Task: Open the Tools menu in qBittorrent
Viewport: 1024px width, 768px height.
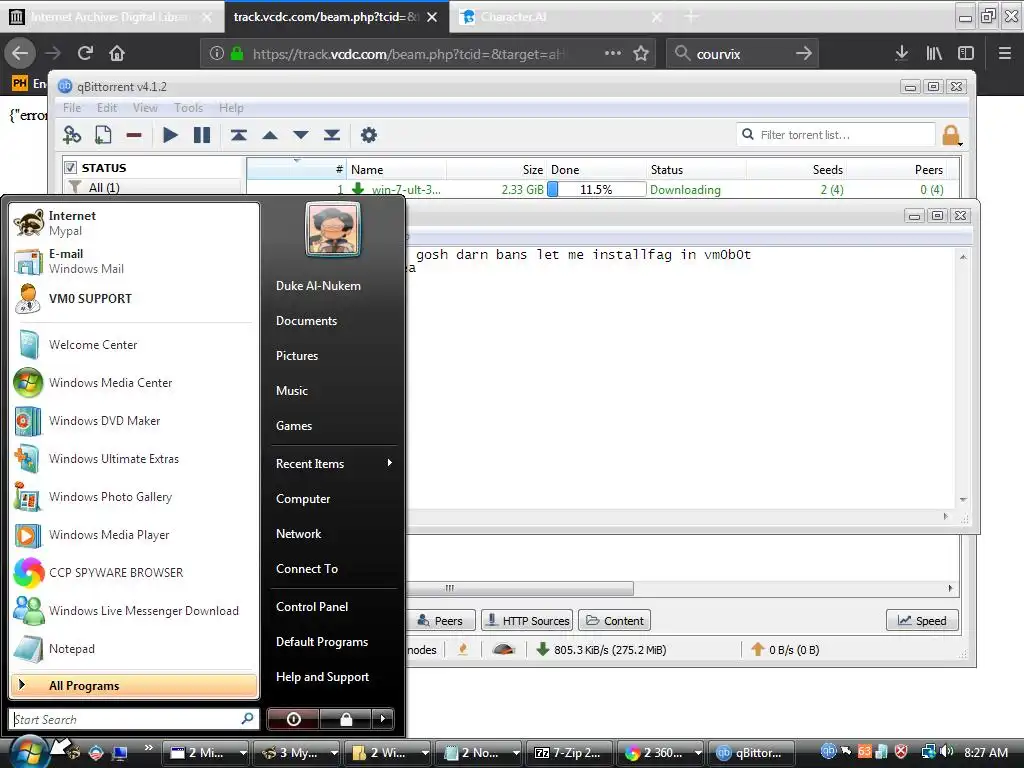Action: 188,108
